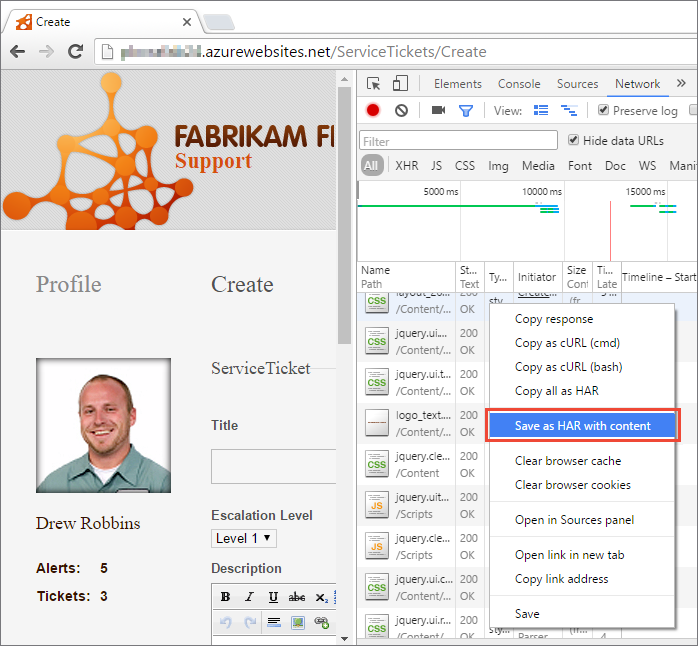The image size is (698, 646).
Task: Filter requests by Img type
Action: coord(498,166)
